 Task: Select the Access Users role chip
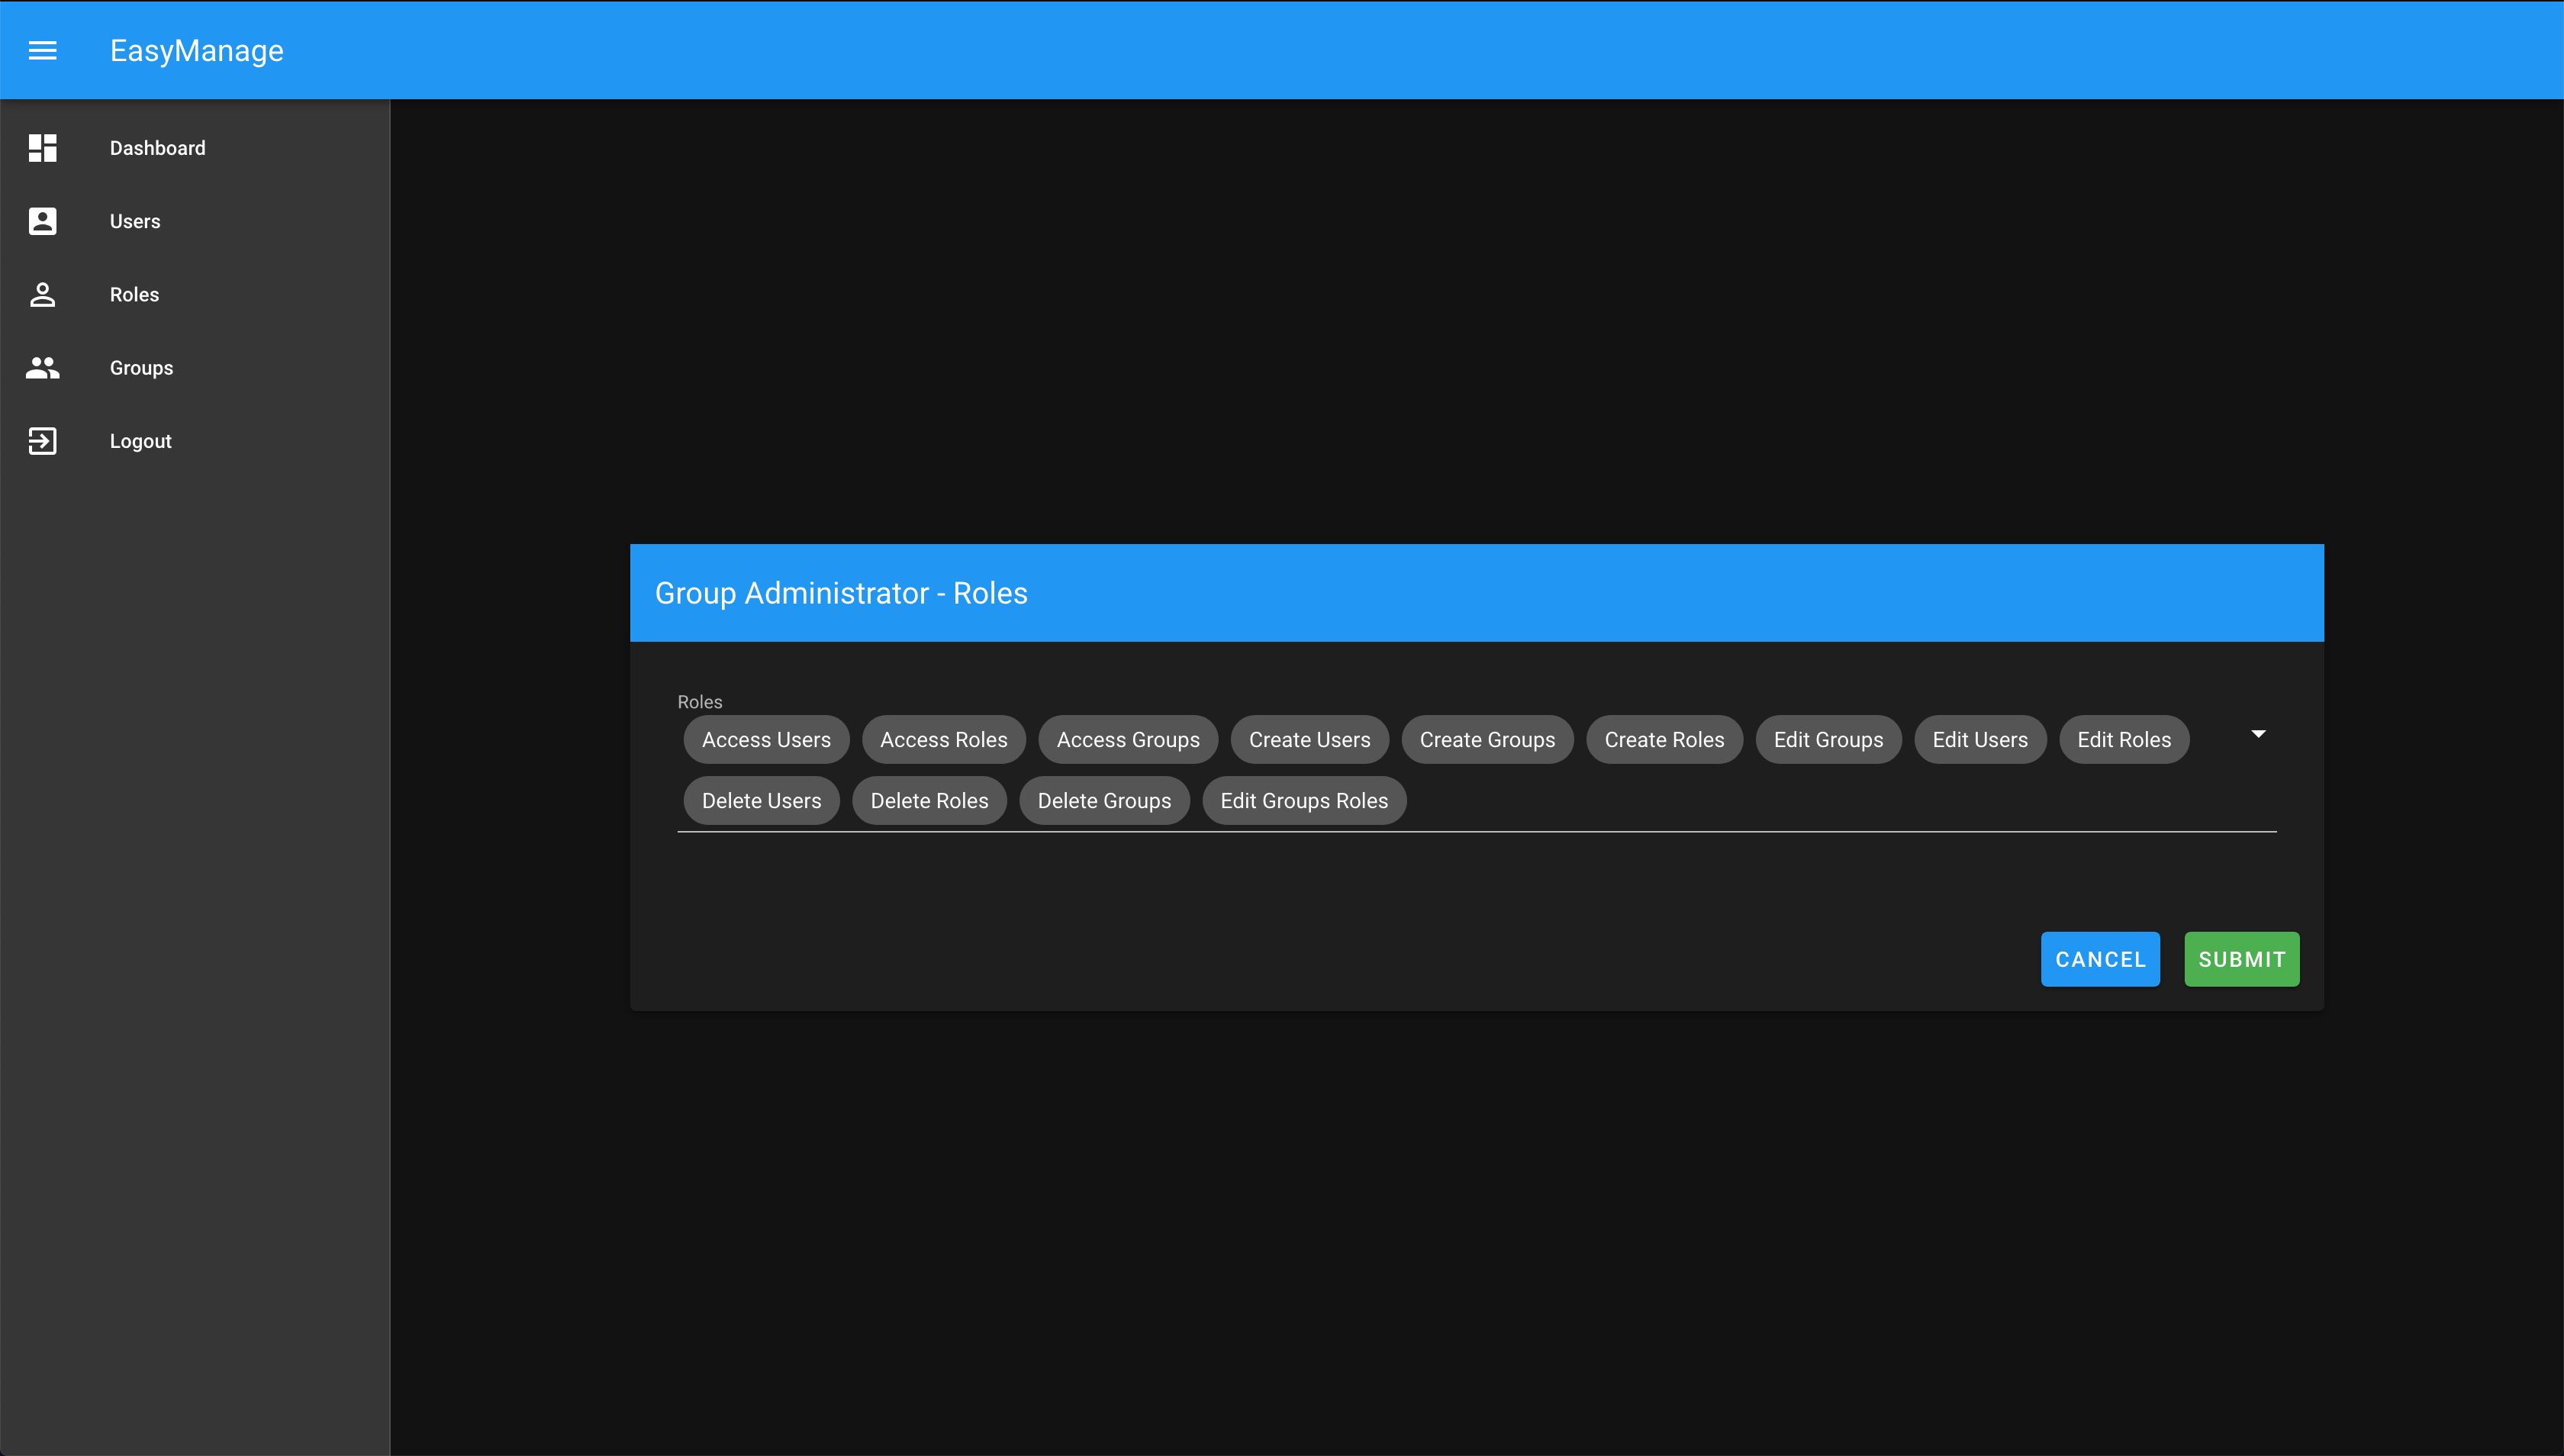coord(766,740)
